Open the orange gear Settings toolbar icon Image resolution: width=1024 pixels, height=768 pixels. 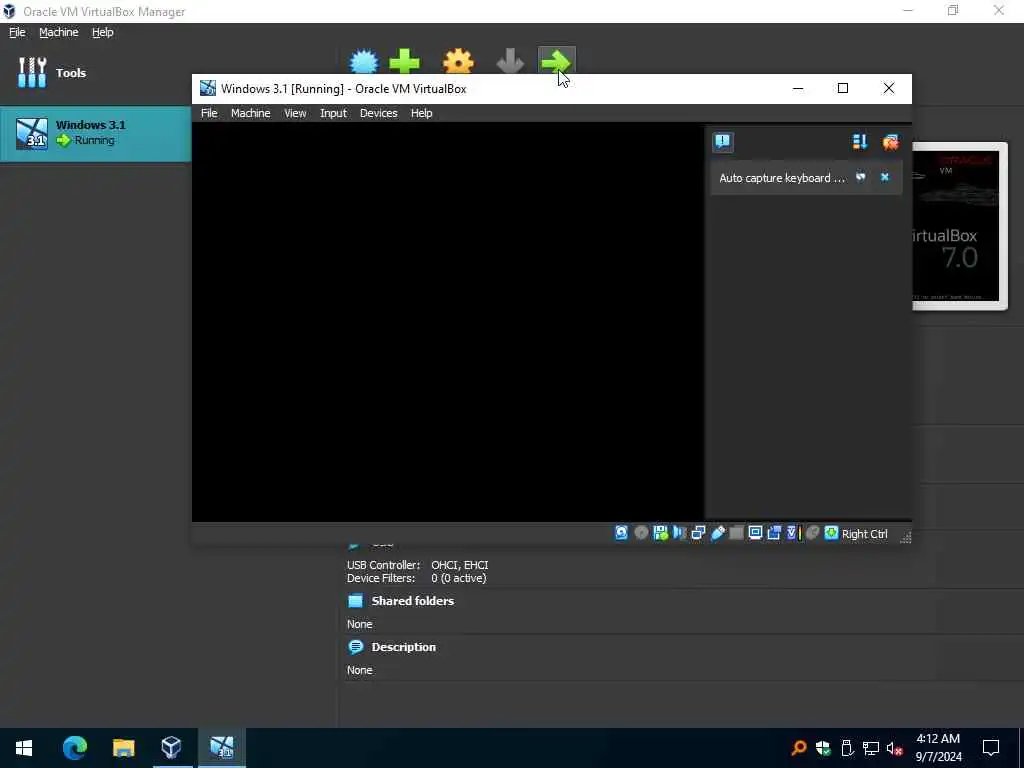(x=458, y=62)
